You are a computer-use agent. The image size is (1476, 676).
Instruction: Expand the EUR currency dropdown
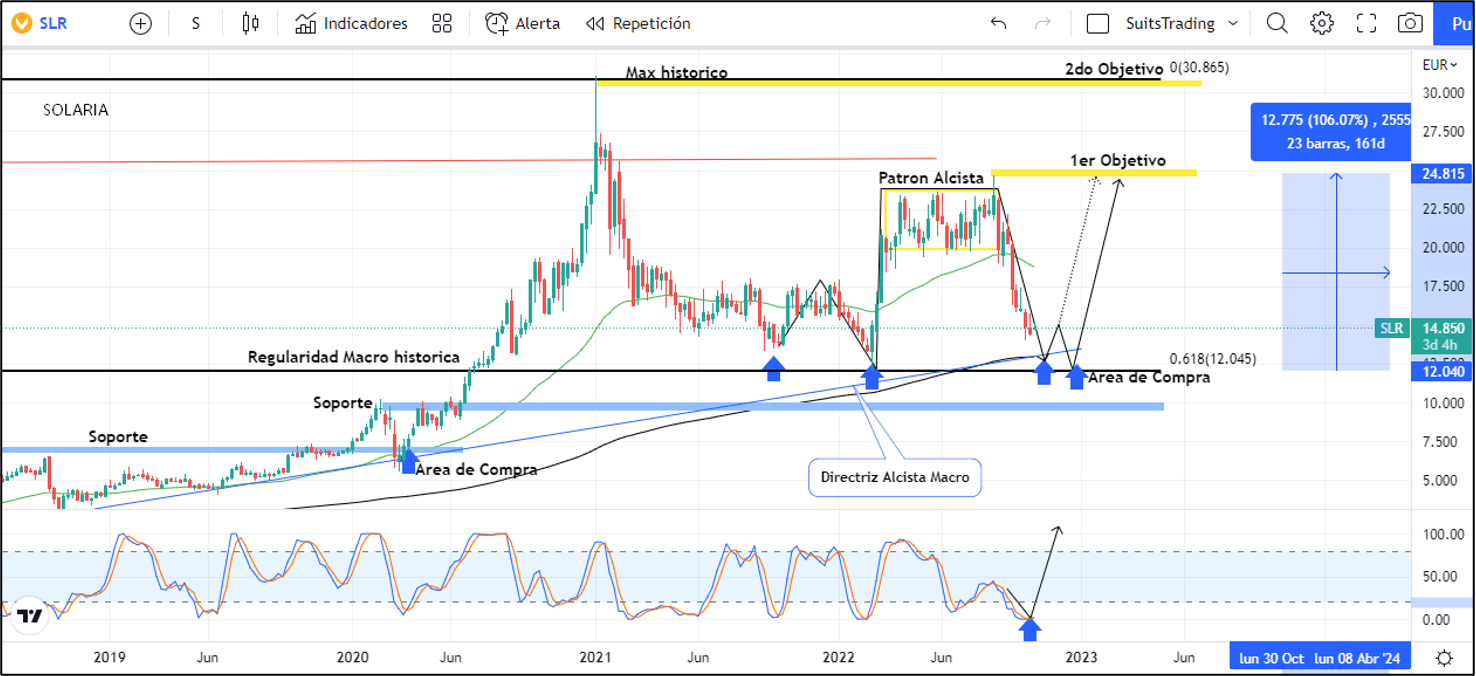pos(1441,65)
